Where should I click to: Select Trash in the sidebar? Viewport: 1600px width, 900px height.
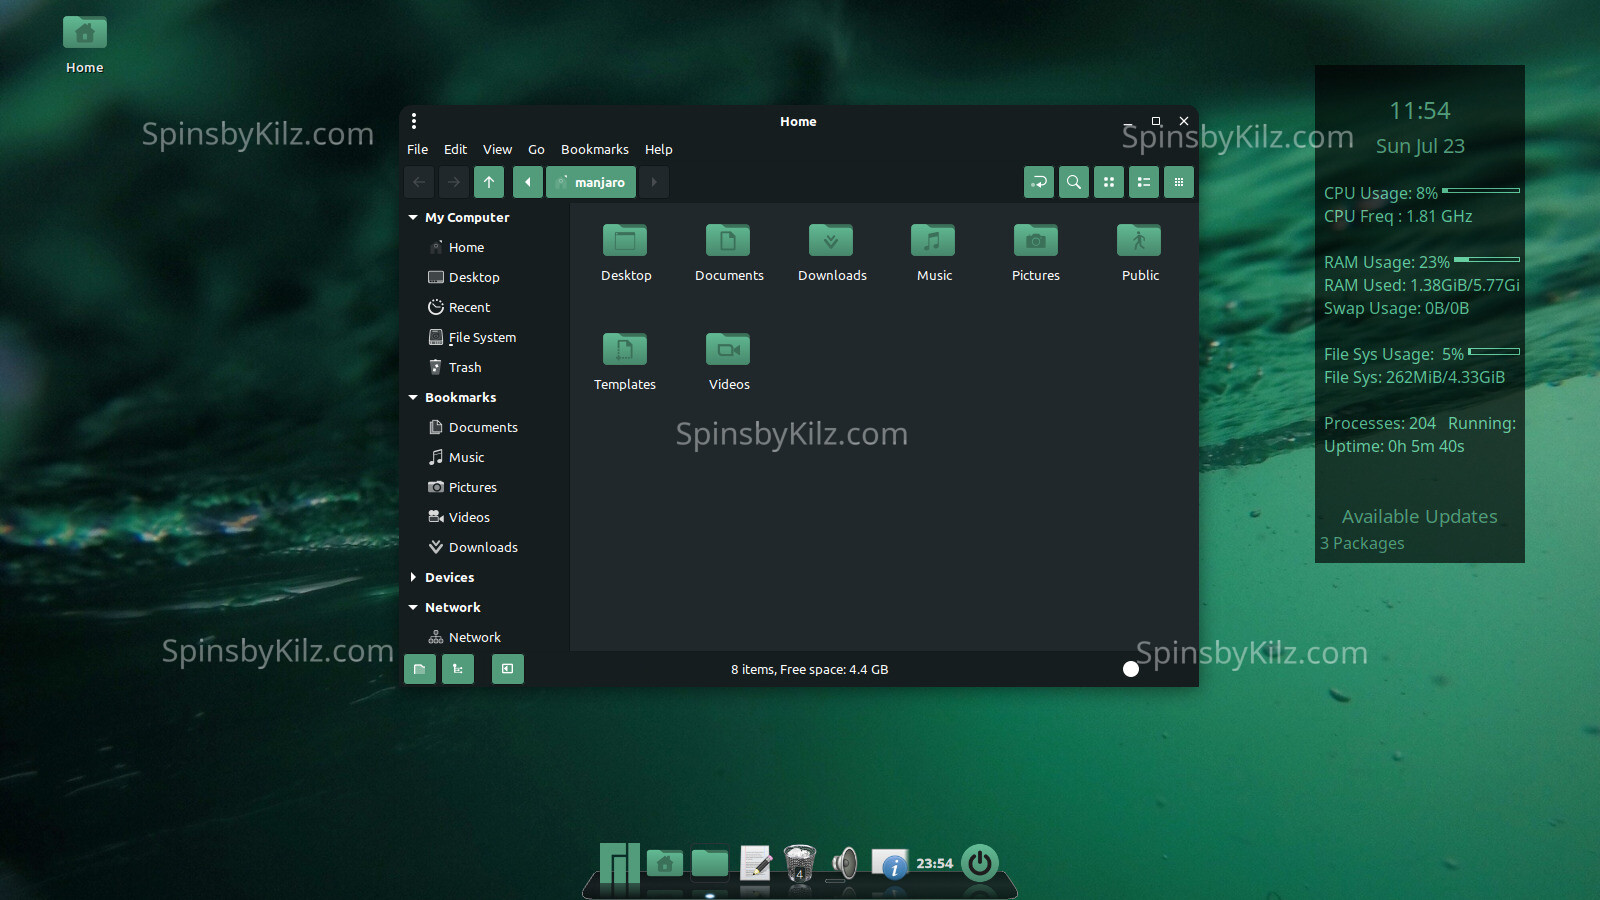(x=464, y=367)
